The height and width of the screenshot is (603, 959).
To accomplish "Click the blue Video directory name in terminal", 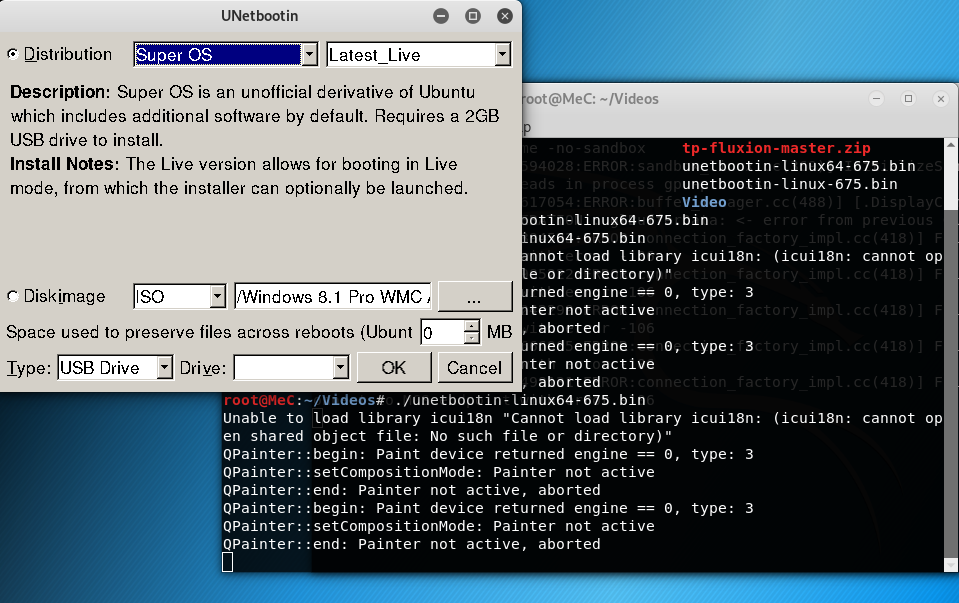I will point(704,202).
